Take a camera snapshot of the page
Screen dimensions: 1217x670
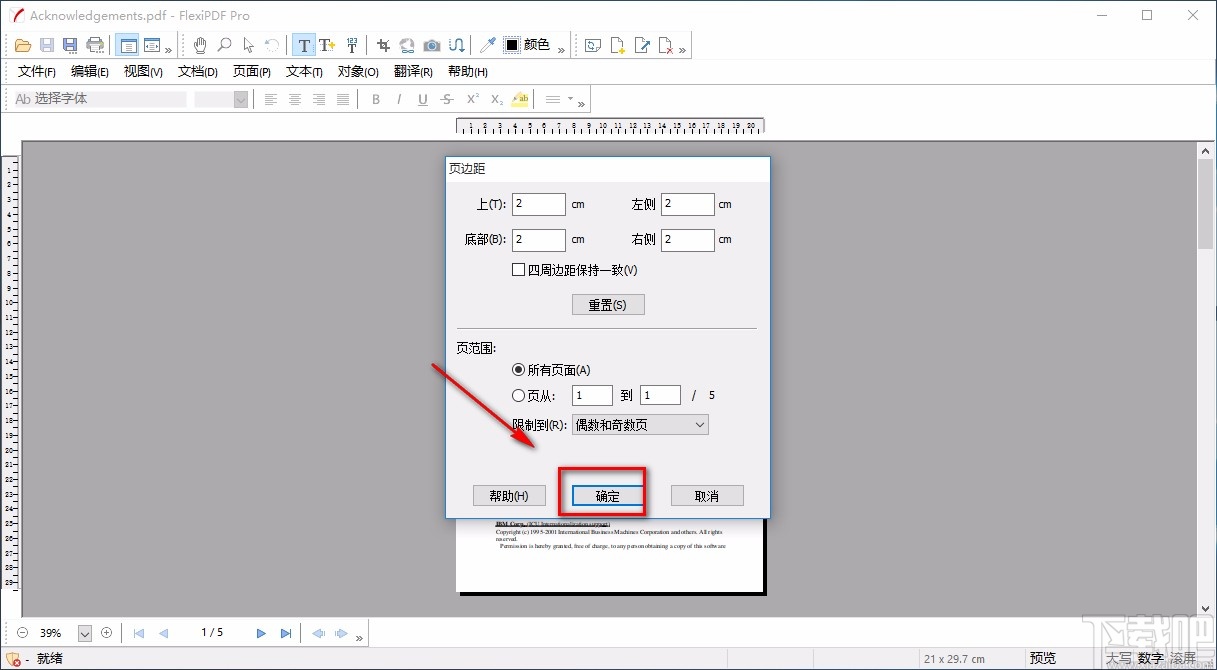point(431,44)
